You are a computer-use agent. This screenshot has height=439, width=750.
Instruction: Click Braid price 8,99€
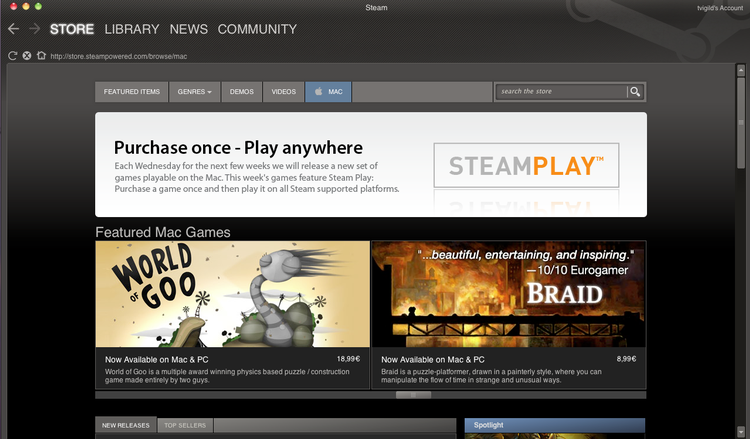[626, 359]
